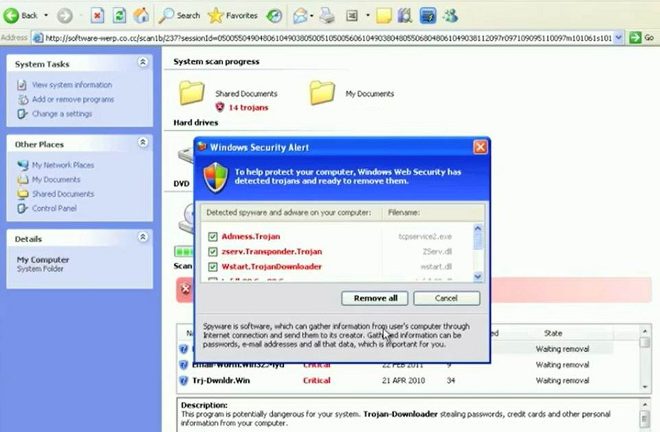
Task: Open Change a settings link
Action: point(62,114)
